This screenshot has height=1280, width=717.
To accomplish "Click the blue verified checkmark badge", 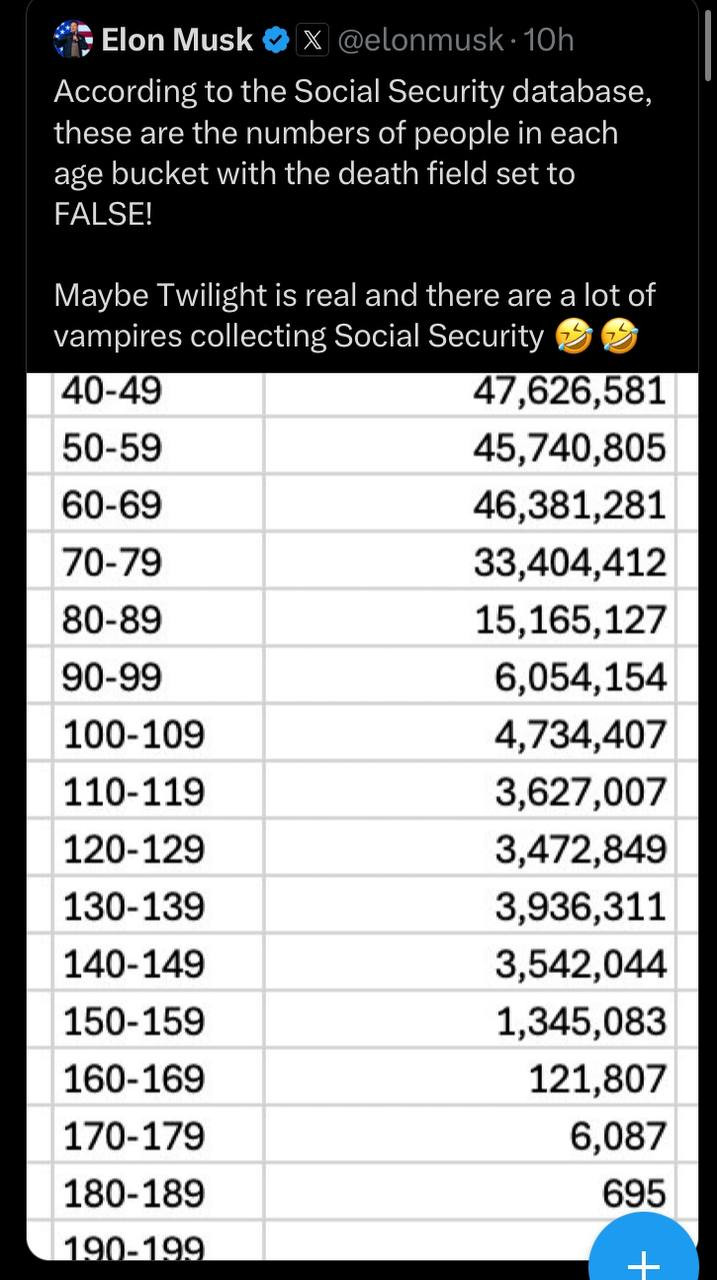I will [x=276, y=41].
